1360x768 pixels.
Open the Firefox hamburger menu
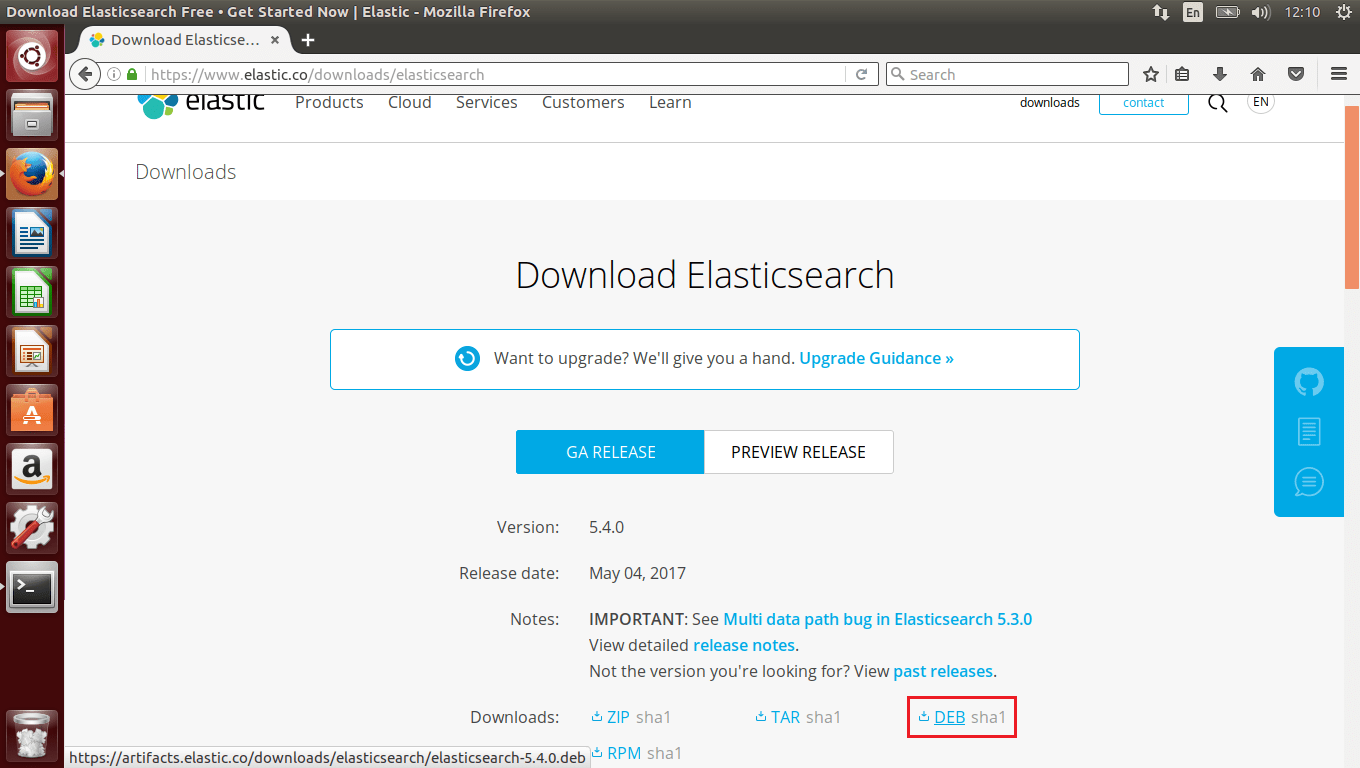pyautogui.click(x=1338, y=73)
